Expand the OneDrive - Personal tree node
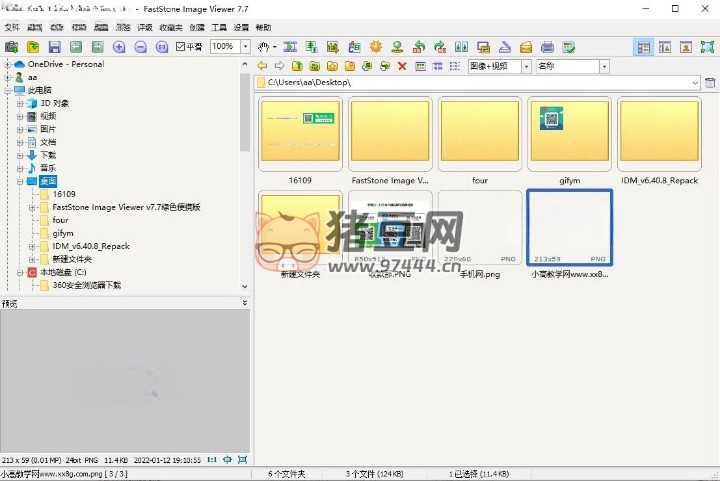 [7, 64]
